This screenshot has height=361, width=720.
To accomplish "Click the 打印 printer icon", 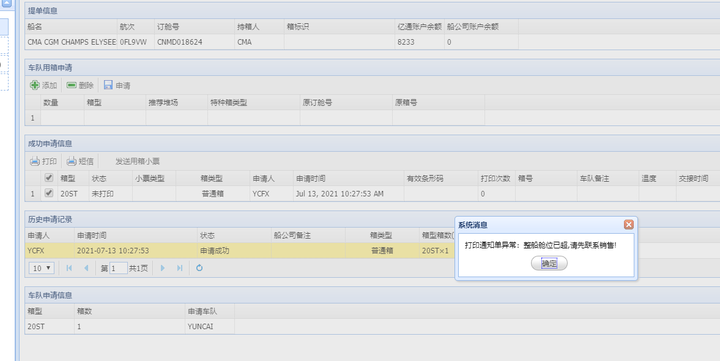I will (x=34, y=161).
